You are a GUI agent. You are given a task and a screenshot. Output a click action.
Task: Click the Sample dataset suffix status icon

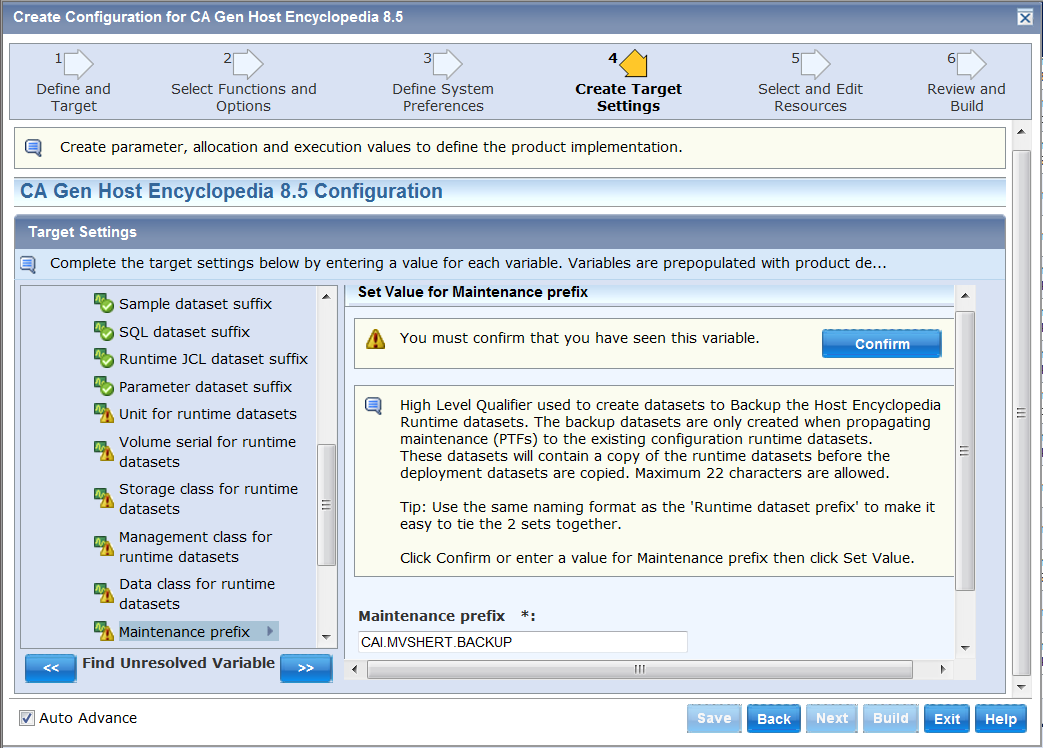pos(104,303)
